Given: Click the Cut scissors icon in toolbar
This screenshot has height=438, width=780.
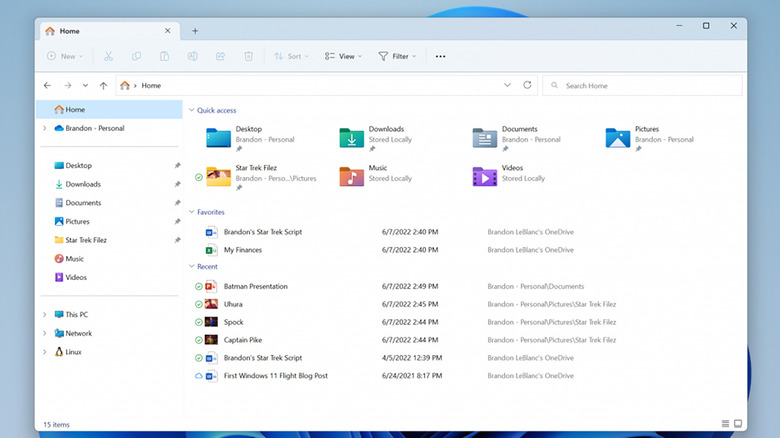Looking at the screenshot, I should point(108,57).
